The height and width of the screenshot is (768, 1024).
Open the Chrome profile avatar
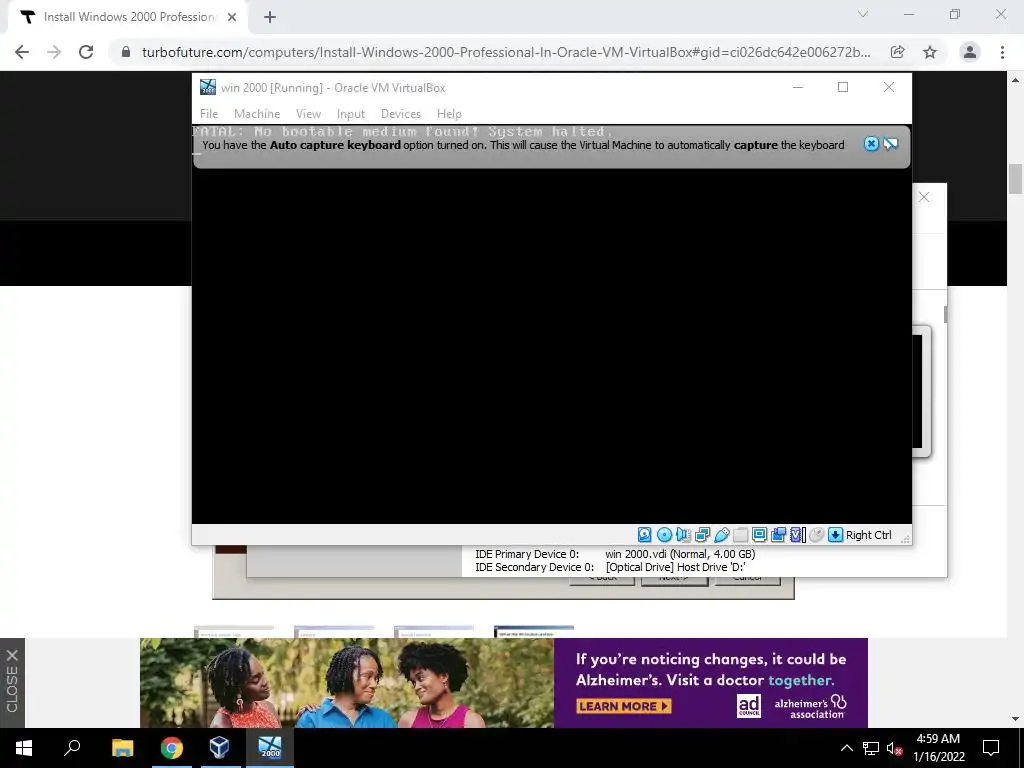click(970, 52)
